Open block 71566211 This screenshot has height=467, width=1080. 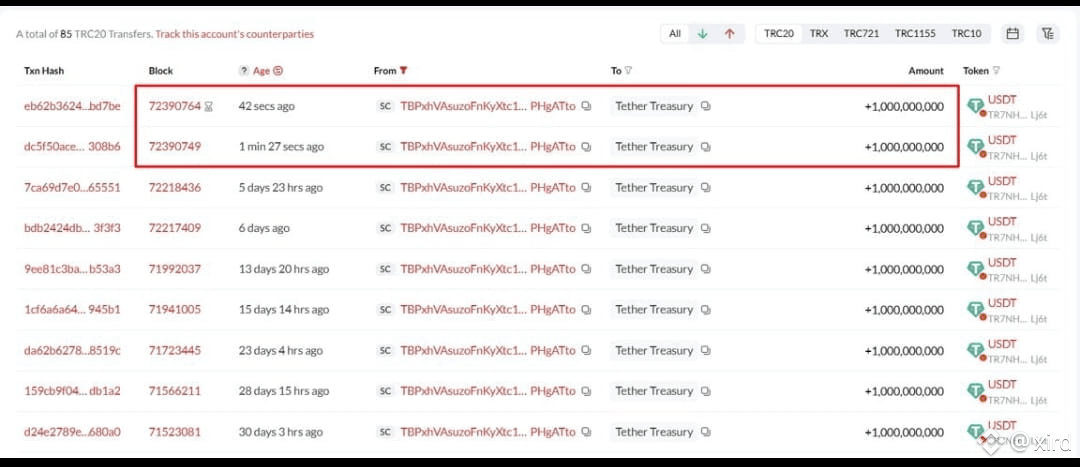click(x=175, y=391)
